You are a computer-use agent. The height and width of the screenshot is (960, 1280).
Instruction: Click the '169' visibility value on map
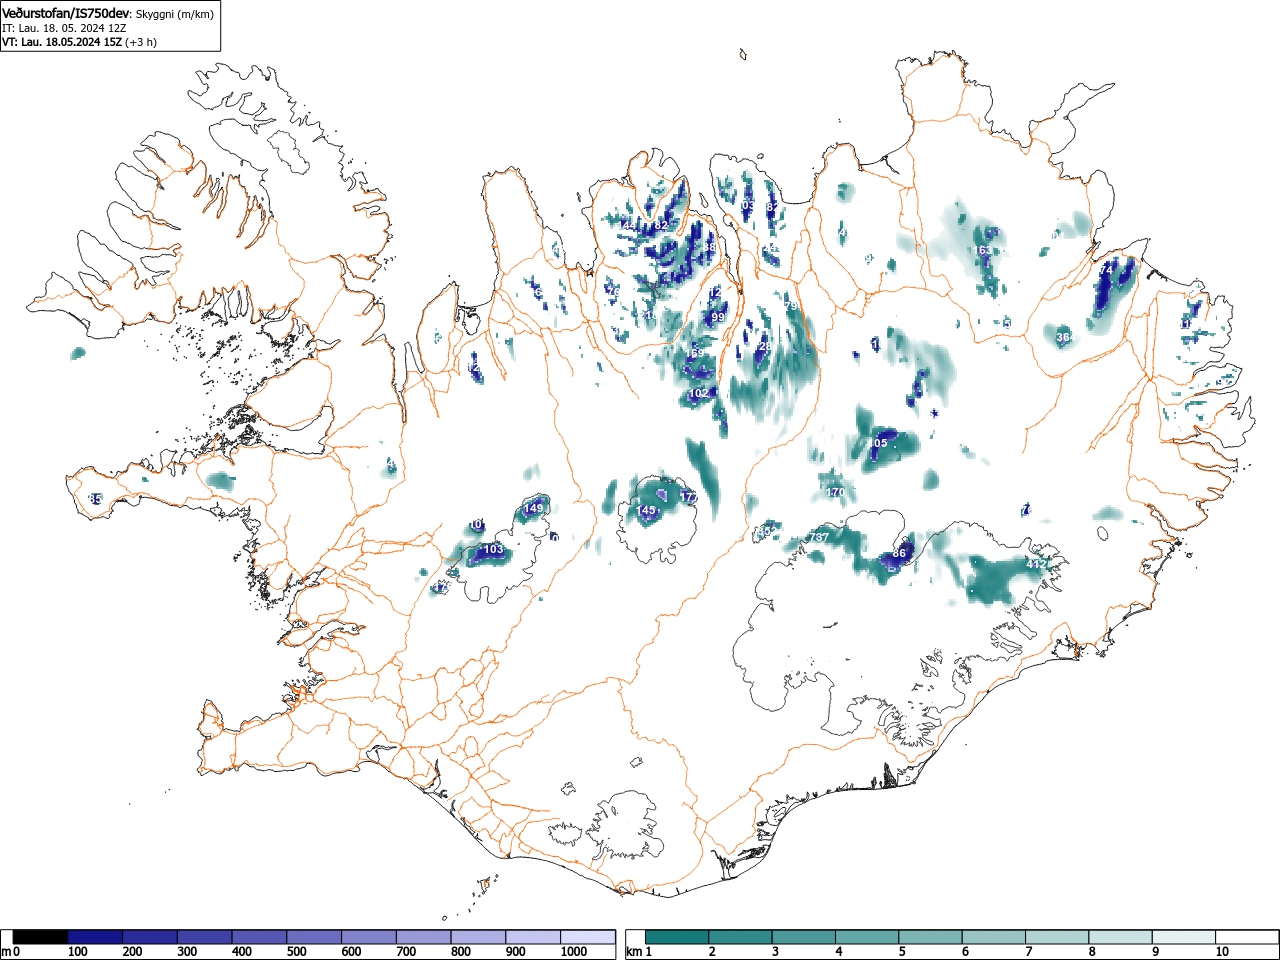[x=694, y=353]
